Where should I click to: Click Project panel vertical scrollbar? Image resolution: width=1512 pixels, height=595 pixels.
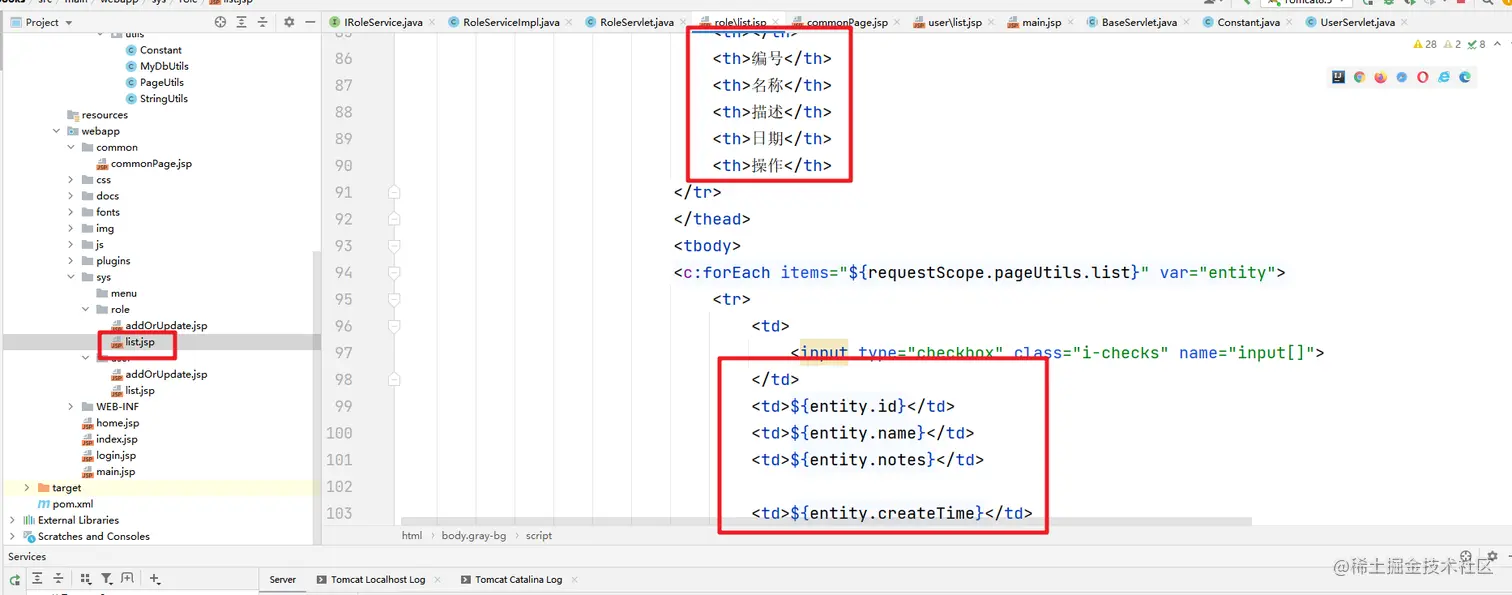click(317, 400)
